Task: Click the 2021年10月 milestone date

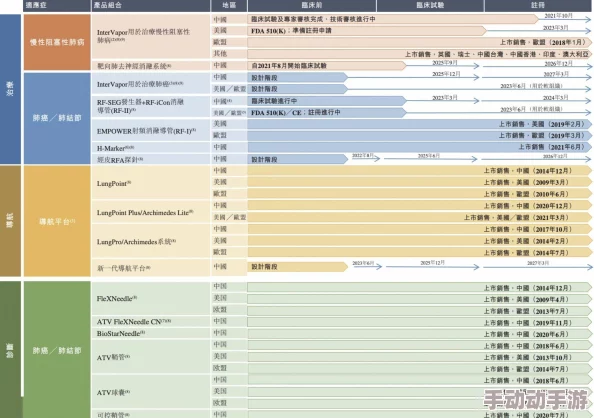Action: click(x=558, y=16)
